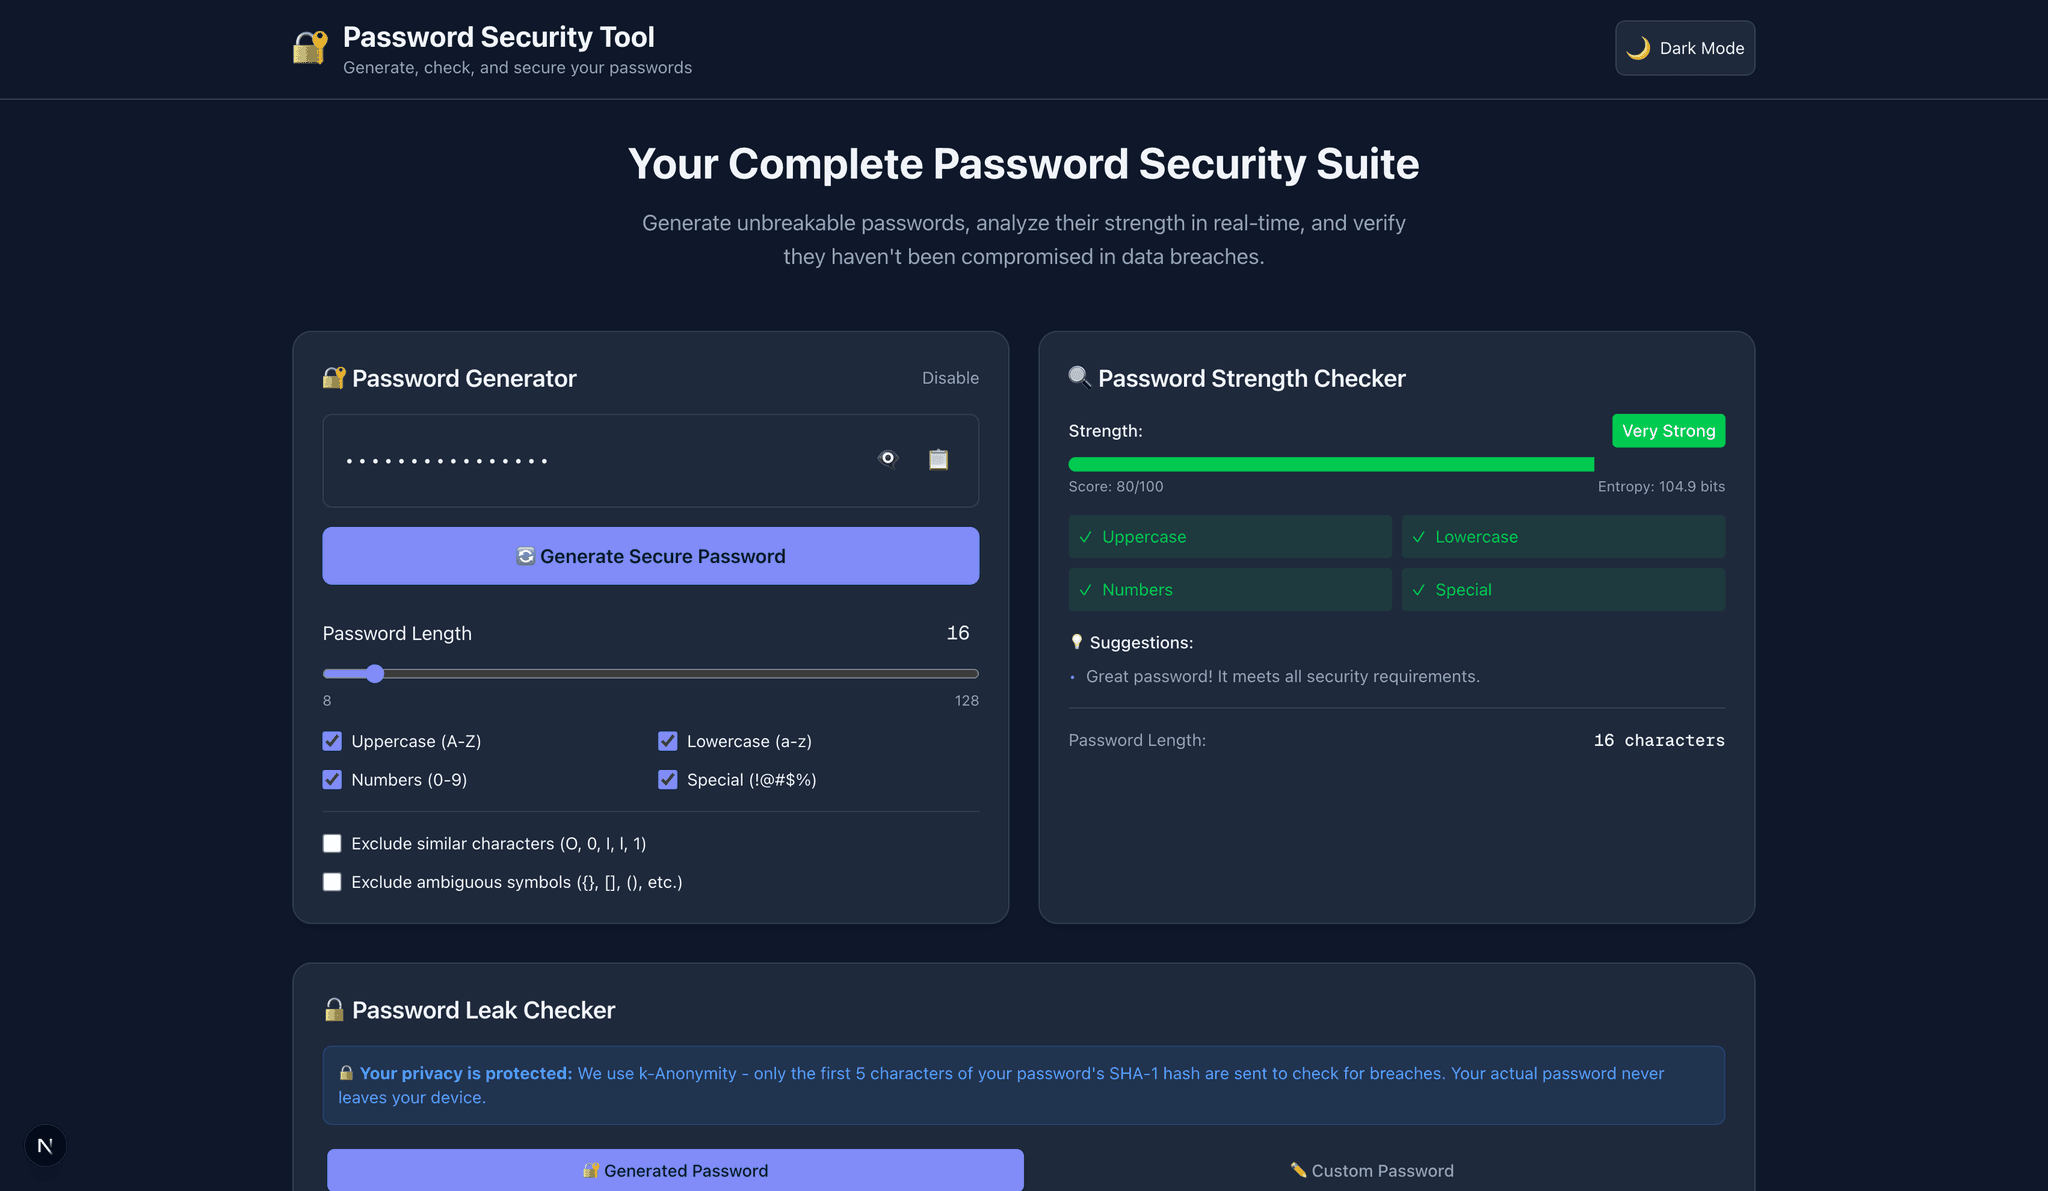Click the magnifying glass icon on Strength Checker
Viewport: 2048px width, 1191px height.
pyautogui.click(x=1079, y=377)
